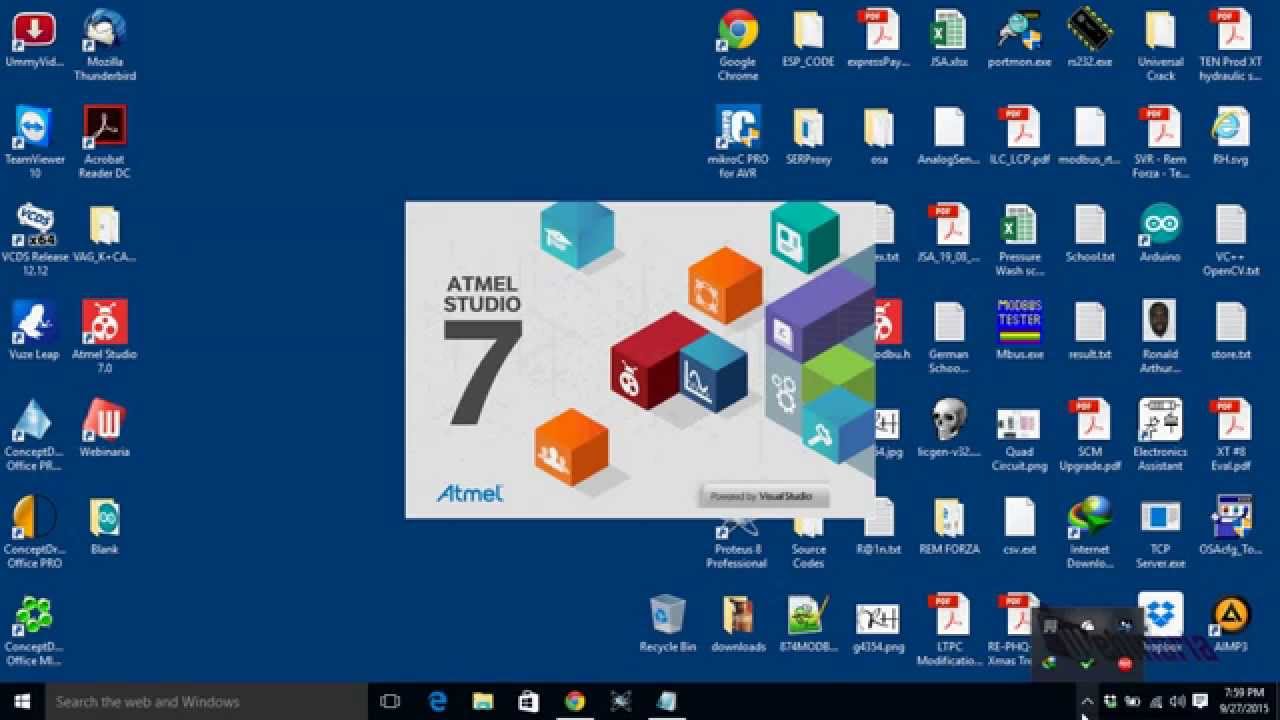Open the Atmel Studio 7.0 desktop shortcut
Image resolution: width=1280 pixels, height=720 pixels.
[104, 336]
